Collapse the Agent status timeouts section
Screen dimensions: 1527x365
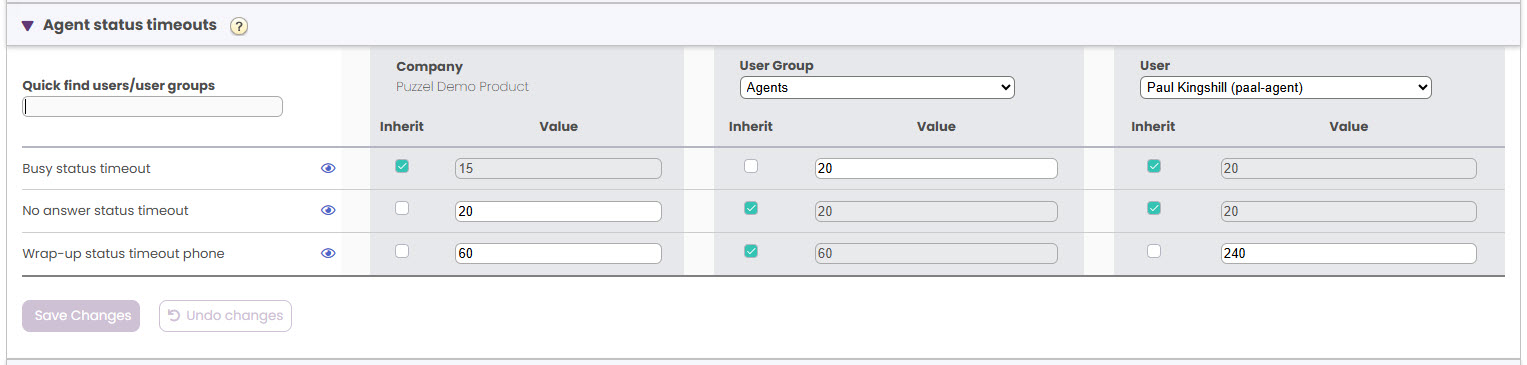(x=28, y=26)
